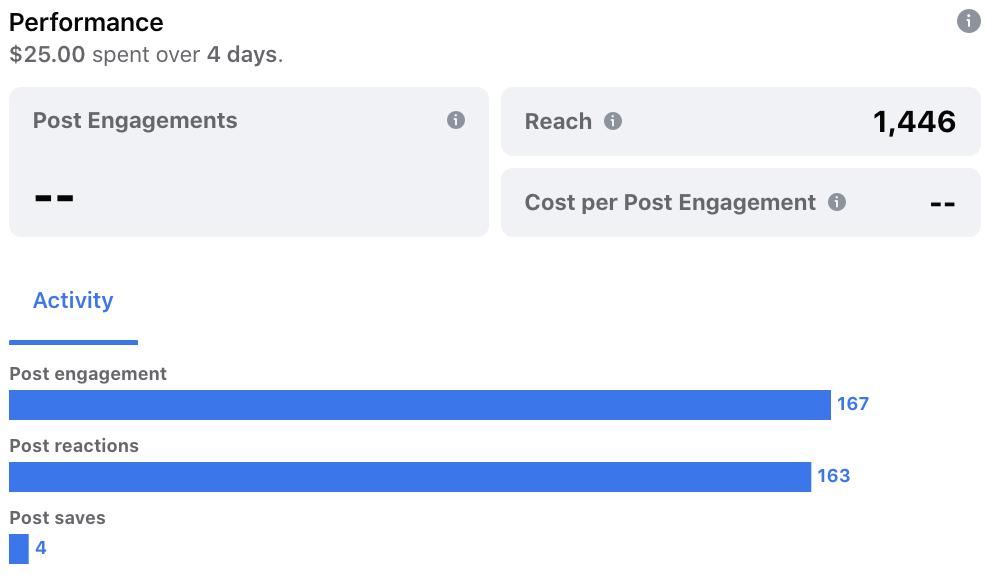Click info icon beside Reach label
998x580 pixels.
613,121
